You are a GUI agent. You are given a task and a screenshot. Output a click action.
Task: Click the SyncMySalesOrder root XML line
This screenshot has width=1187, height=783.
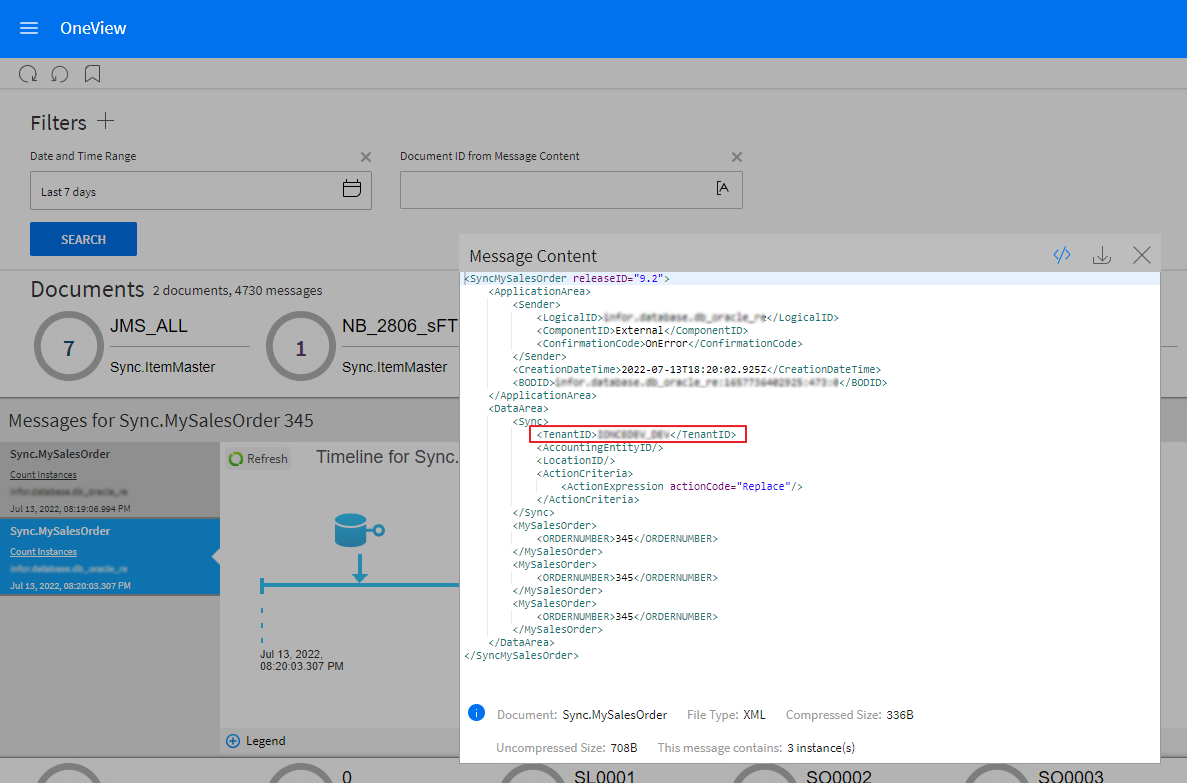coord(567,278)
